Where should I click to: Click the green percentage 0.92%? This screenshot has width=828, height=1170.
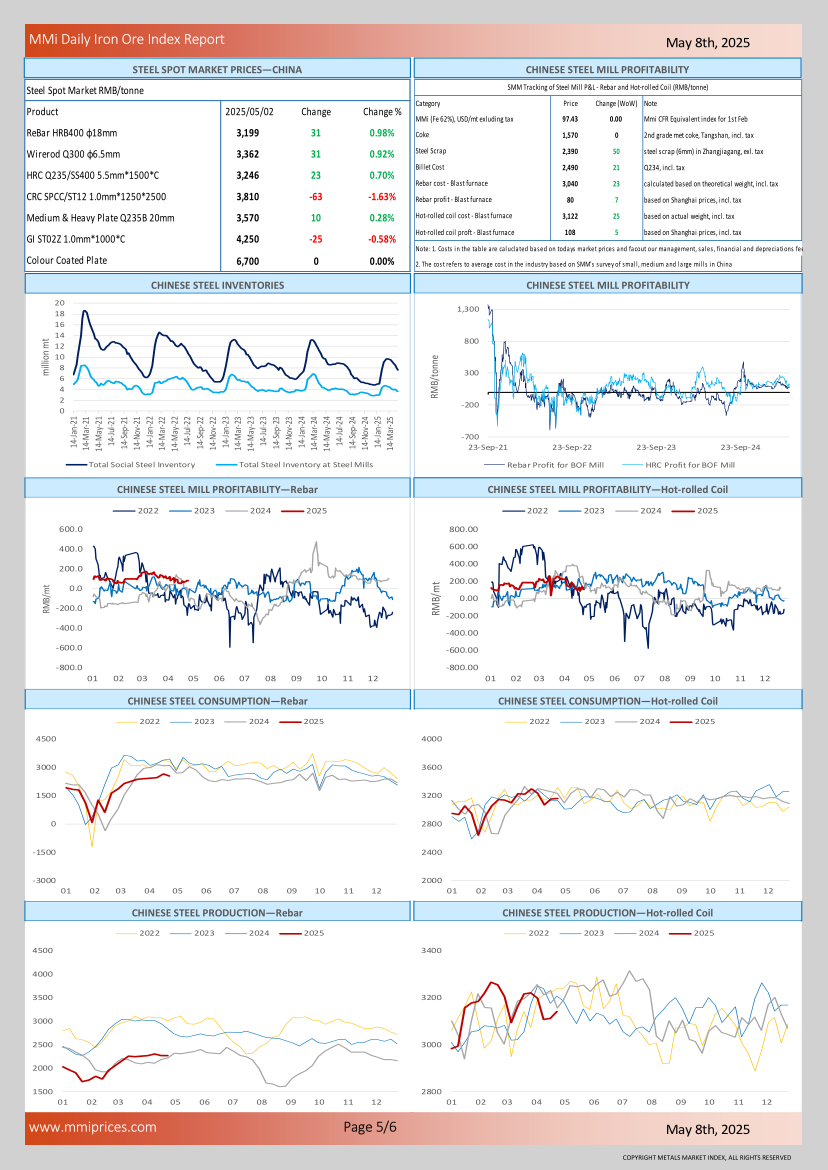click(x=382, y=154)
